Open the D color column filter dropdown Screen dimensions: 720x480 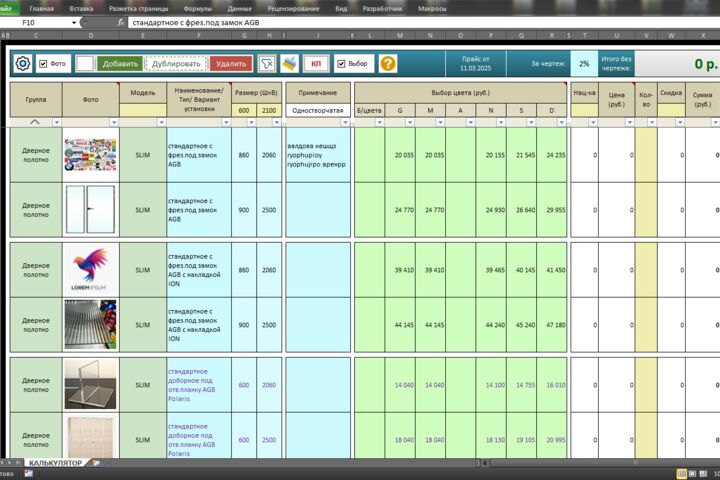[562, 122]
